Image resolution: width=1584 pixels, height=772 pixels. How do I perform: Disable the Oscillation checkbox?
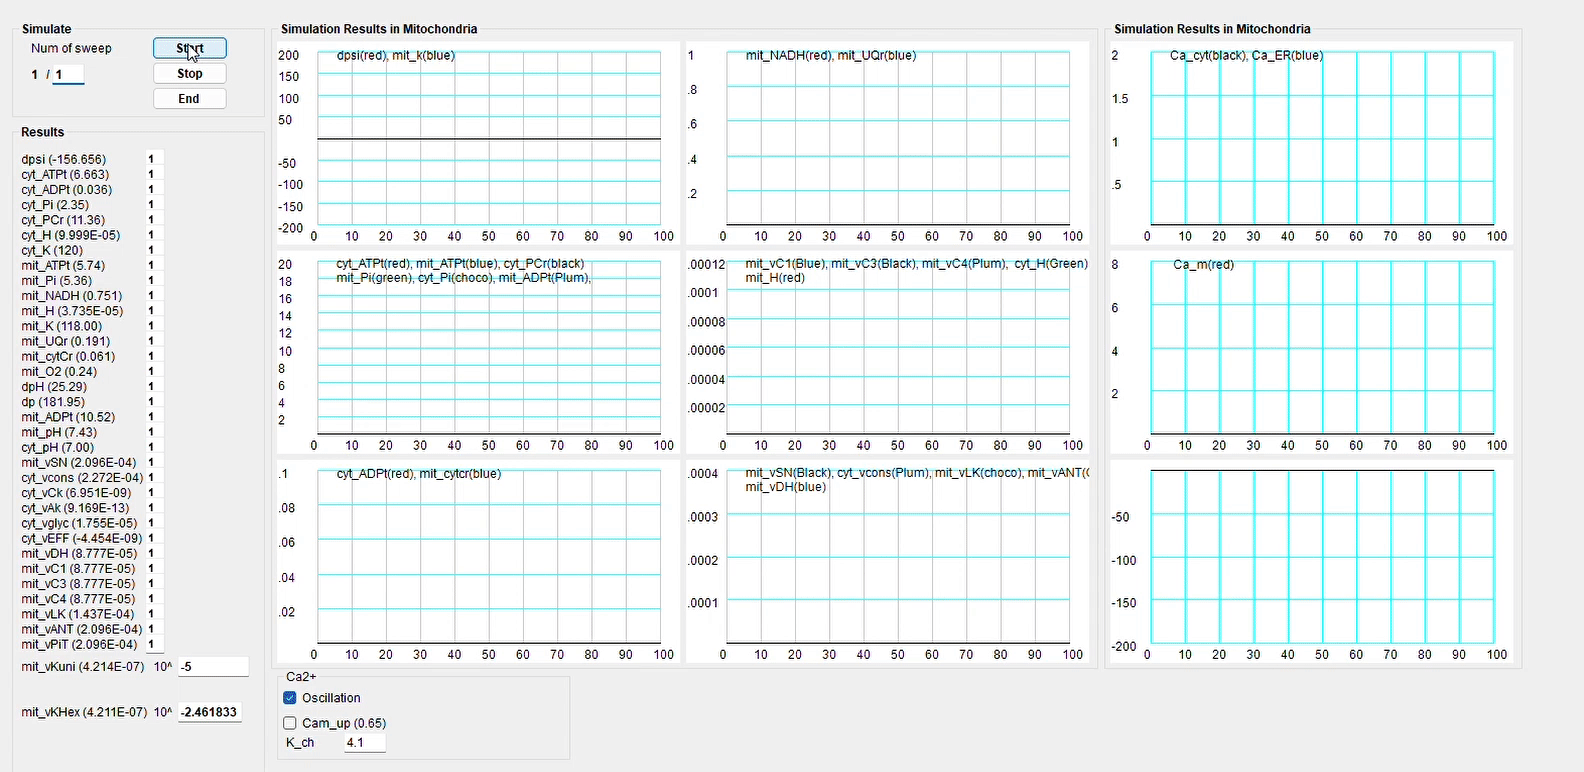(290, 698)
